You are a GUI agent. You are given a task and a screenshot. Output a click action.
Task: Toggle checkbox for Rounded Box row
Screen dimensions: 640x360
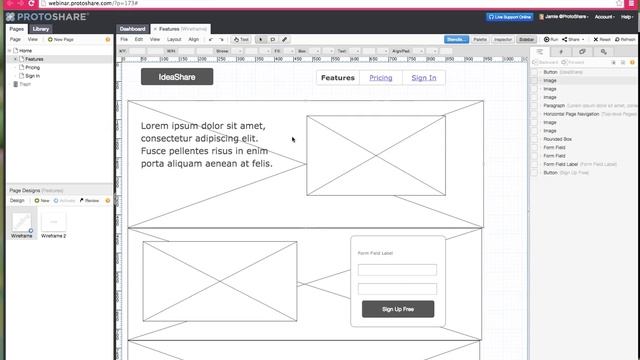(534, 139)
